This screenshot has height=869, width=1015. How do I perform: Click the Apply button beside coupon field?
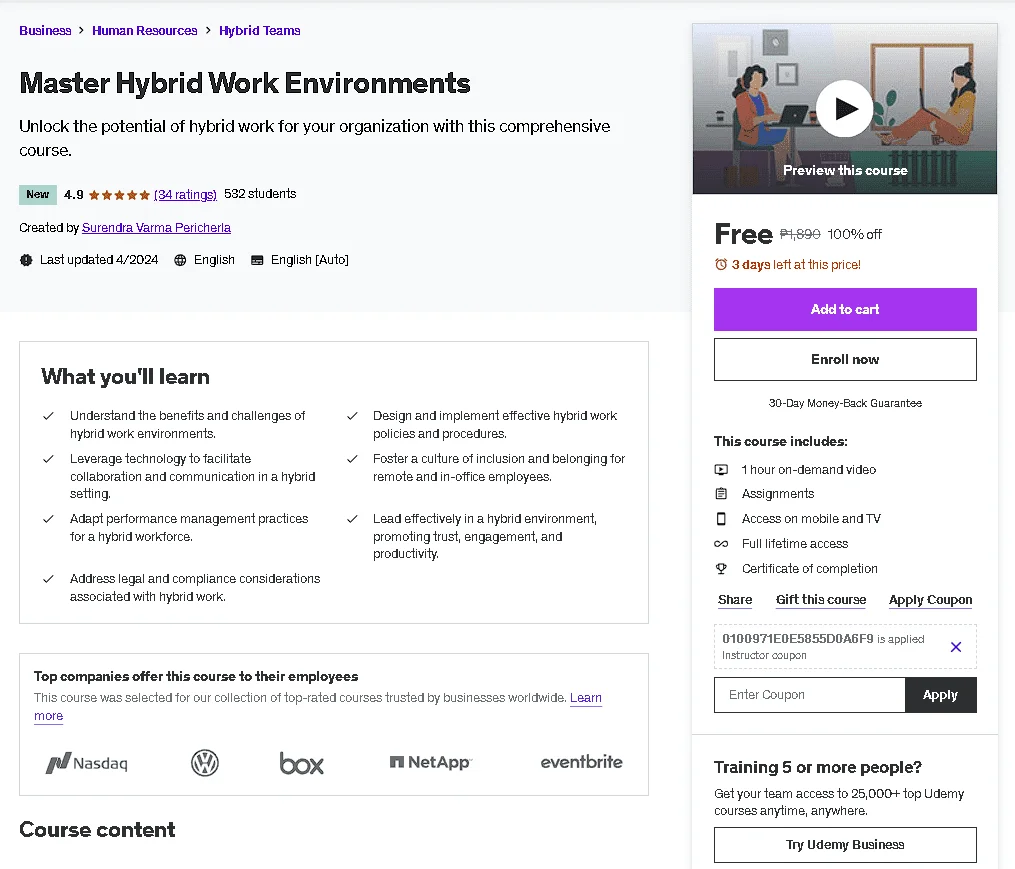tap(940, 695)
